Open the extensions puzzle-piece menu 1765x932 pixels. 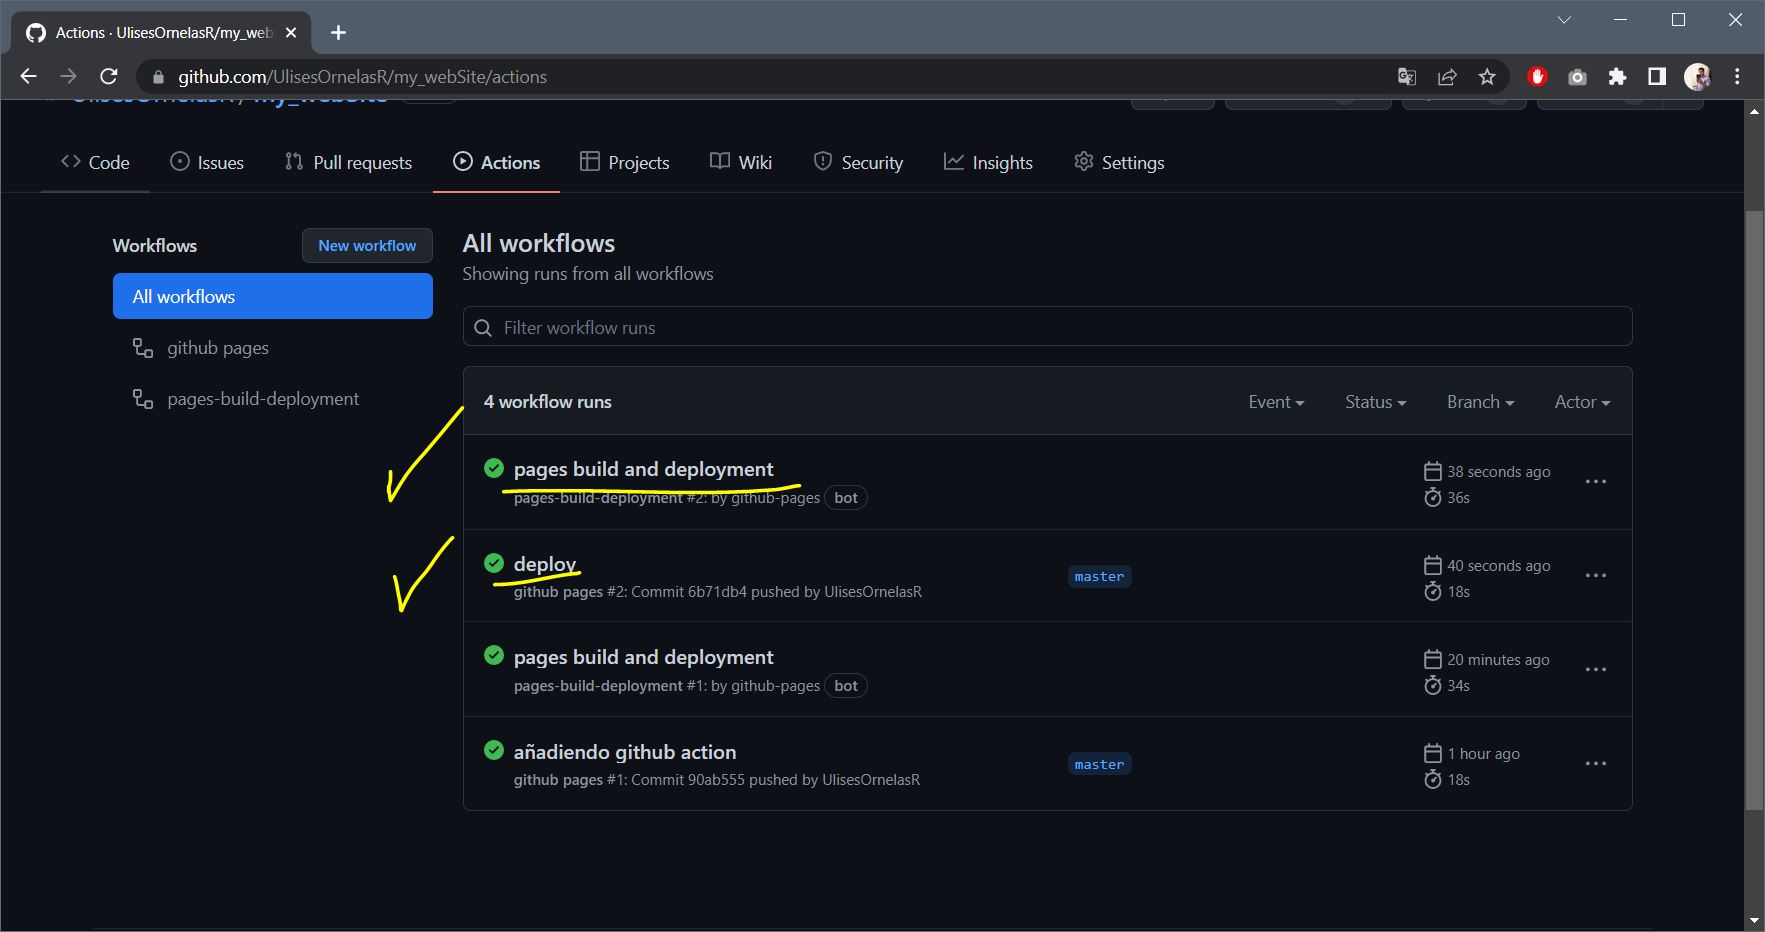click(x=1617, y=76)
